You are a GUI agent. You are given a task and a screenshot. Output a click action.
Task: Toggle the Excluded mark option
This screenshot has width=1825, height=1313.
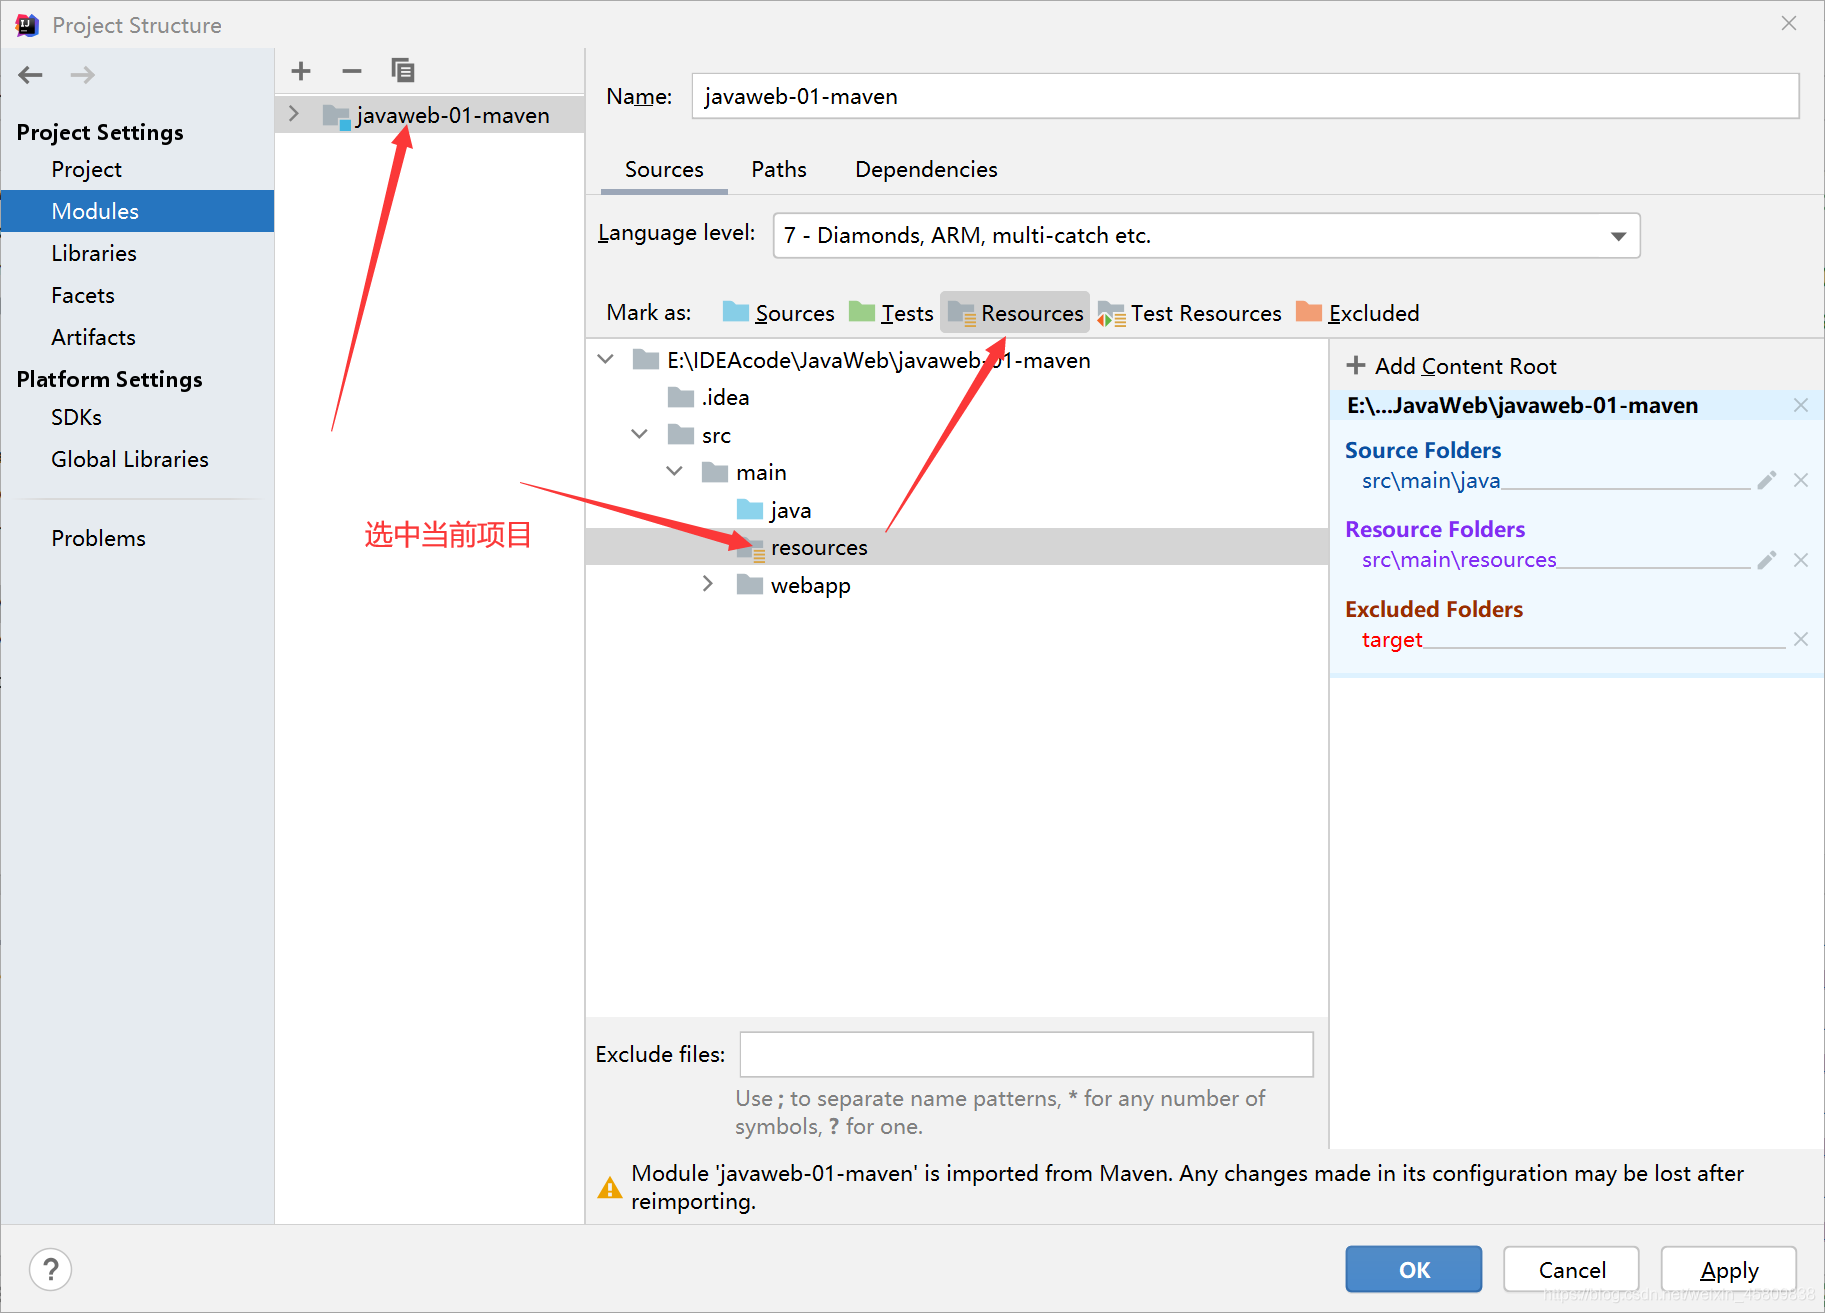pos(1357,313)
